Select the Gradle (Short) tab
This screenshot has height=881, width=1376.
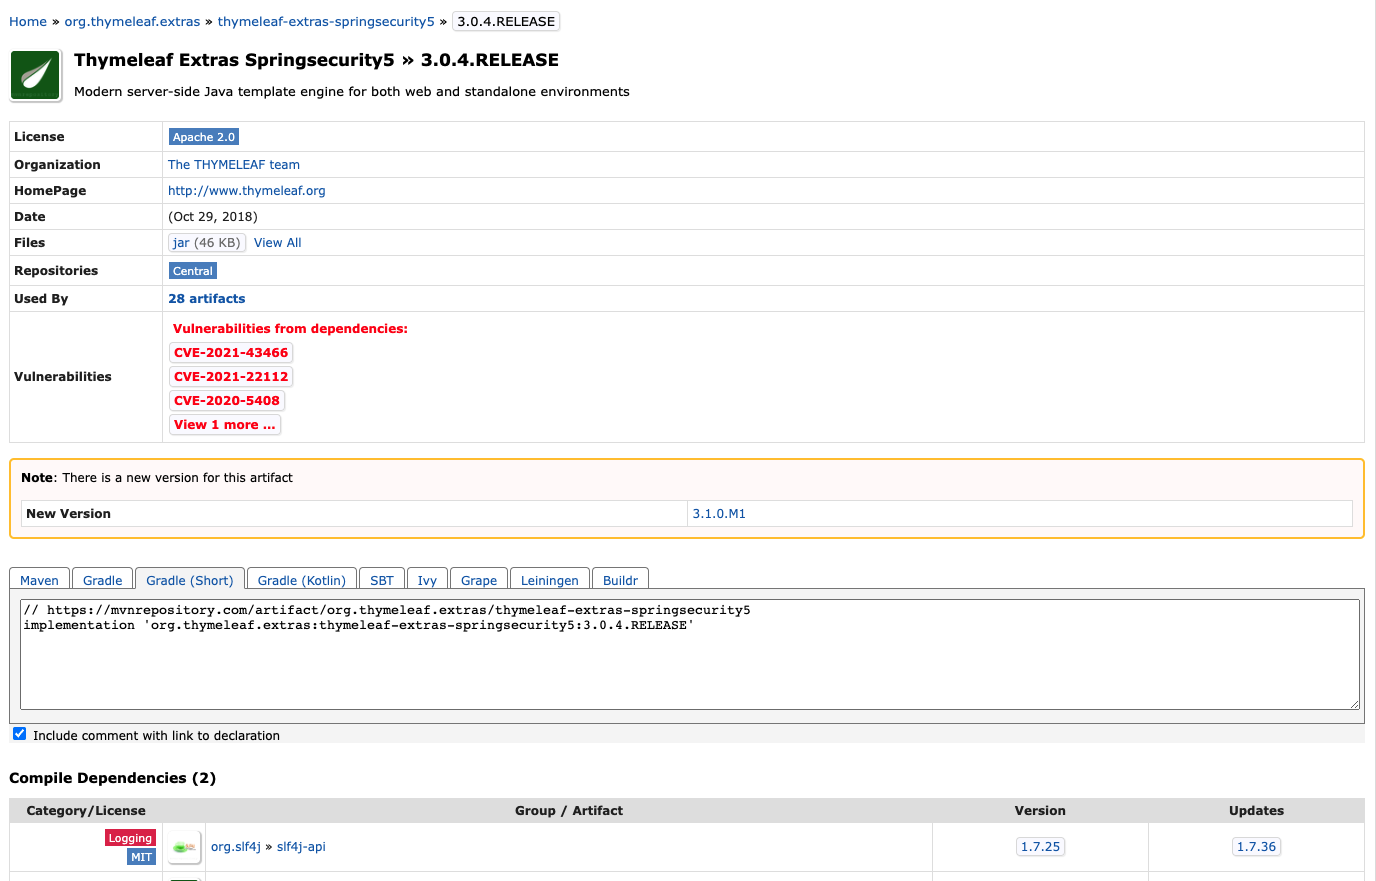(x=190, y=580)
